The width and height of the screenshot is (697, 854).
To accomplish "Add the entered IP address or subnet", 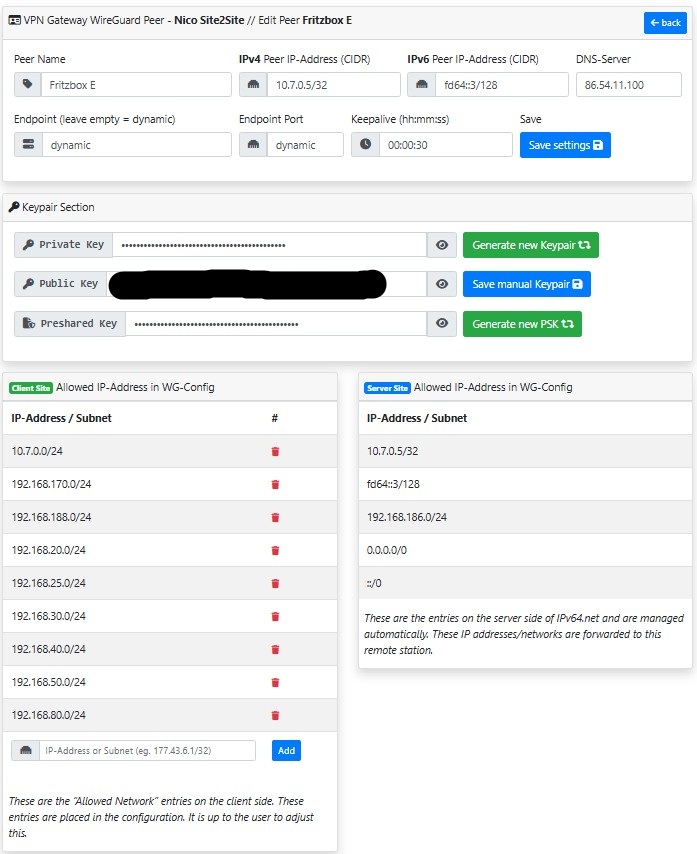I will [286, 751].
